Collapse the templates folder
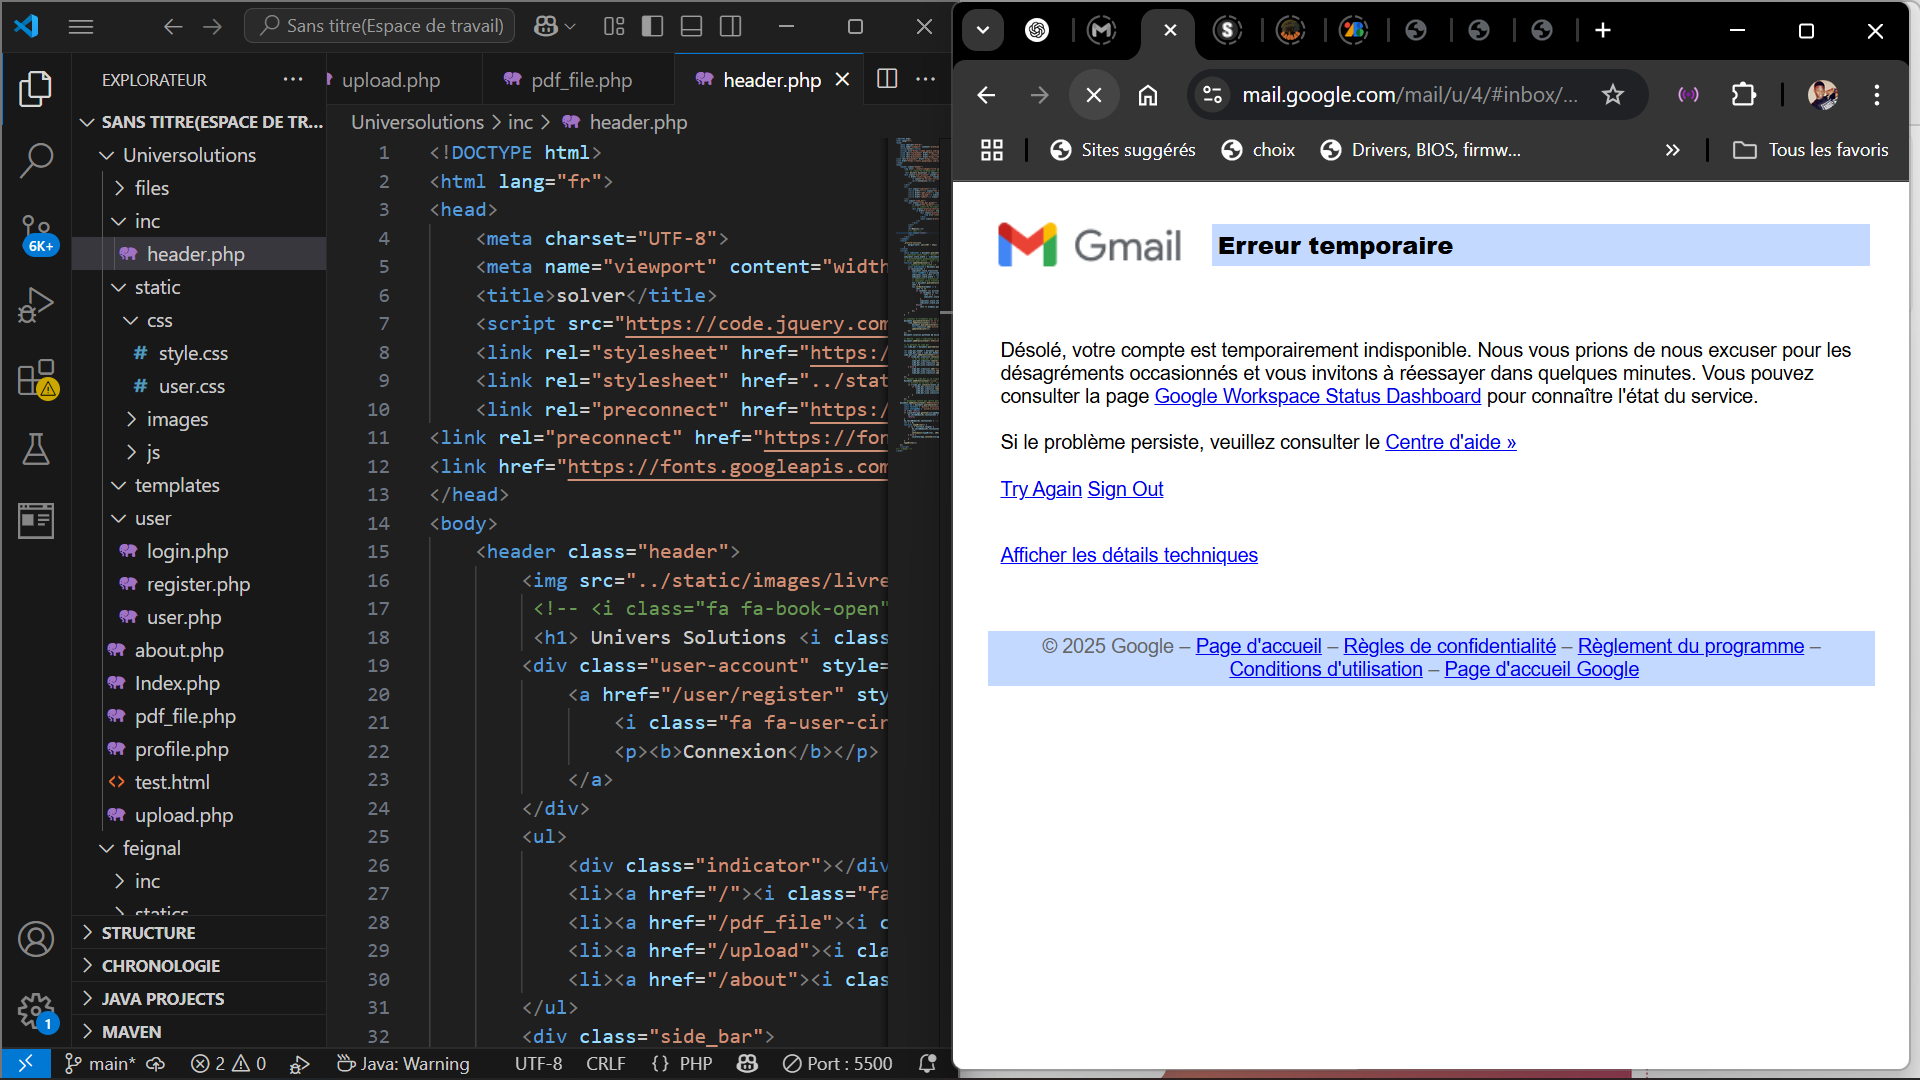The image size is (1920, 1080). click(x=176, y=485)
